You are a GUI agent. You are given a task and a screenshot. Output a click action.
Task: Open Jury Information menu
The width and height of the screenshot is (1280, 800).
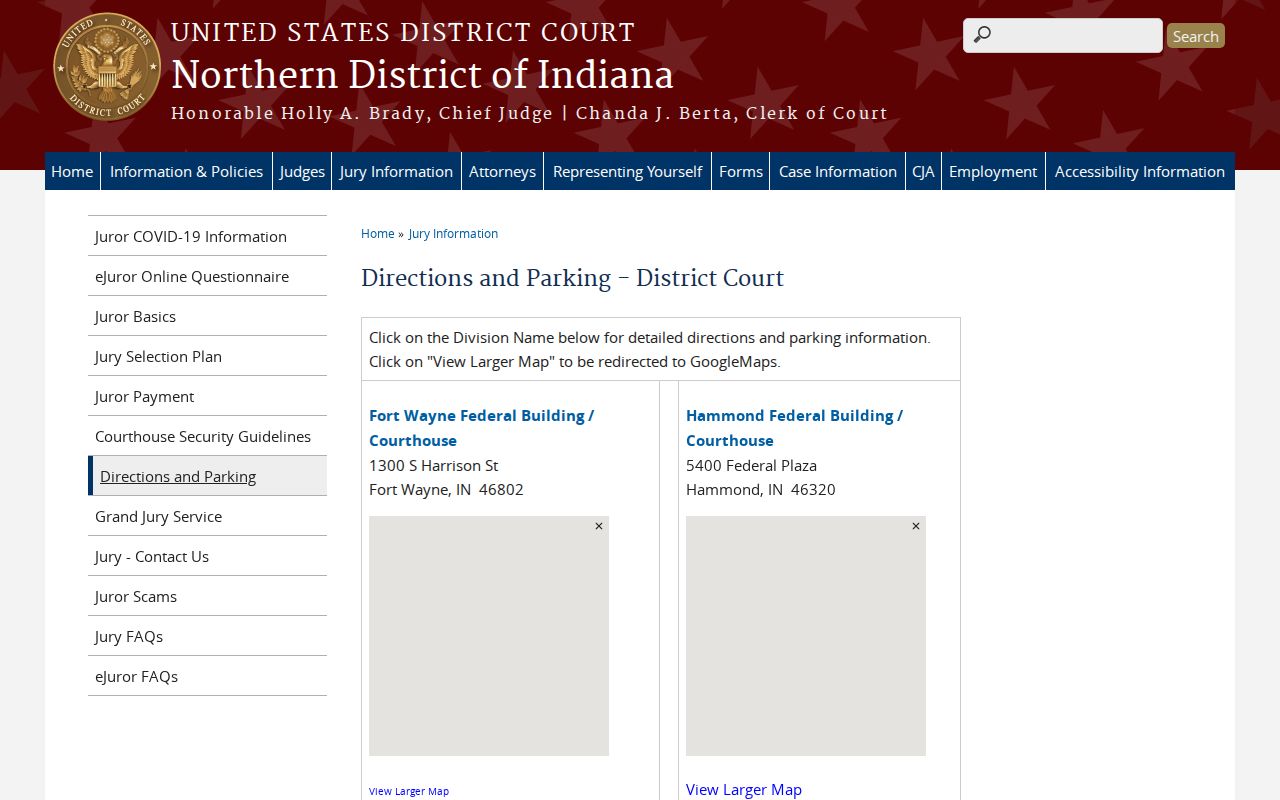coord(396,171)
